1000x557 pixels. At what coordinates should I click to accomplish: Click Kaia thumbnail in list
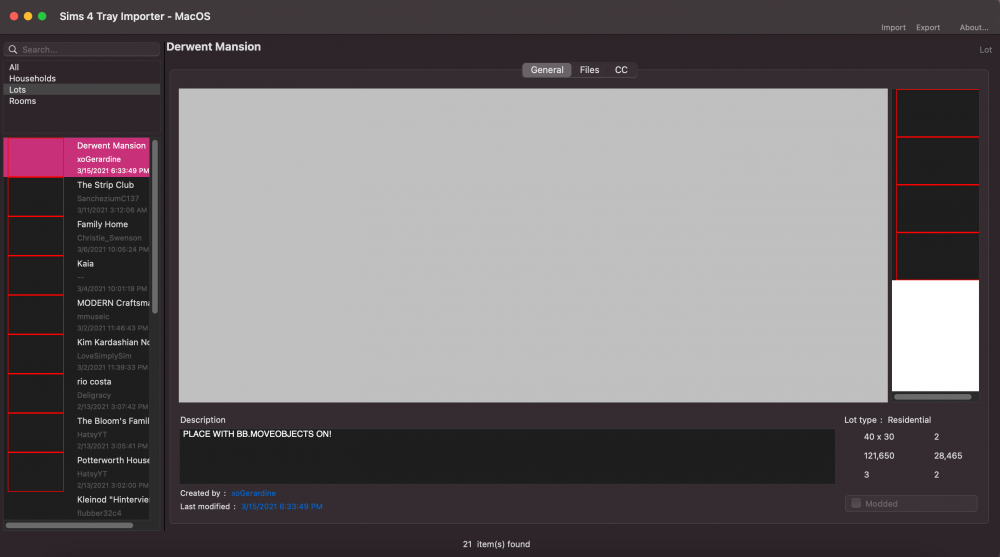pos(36,276)
